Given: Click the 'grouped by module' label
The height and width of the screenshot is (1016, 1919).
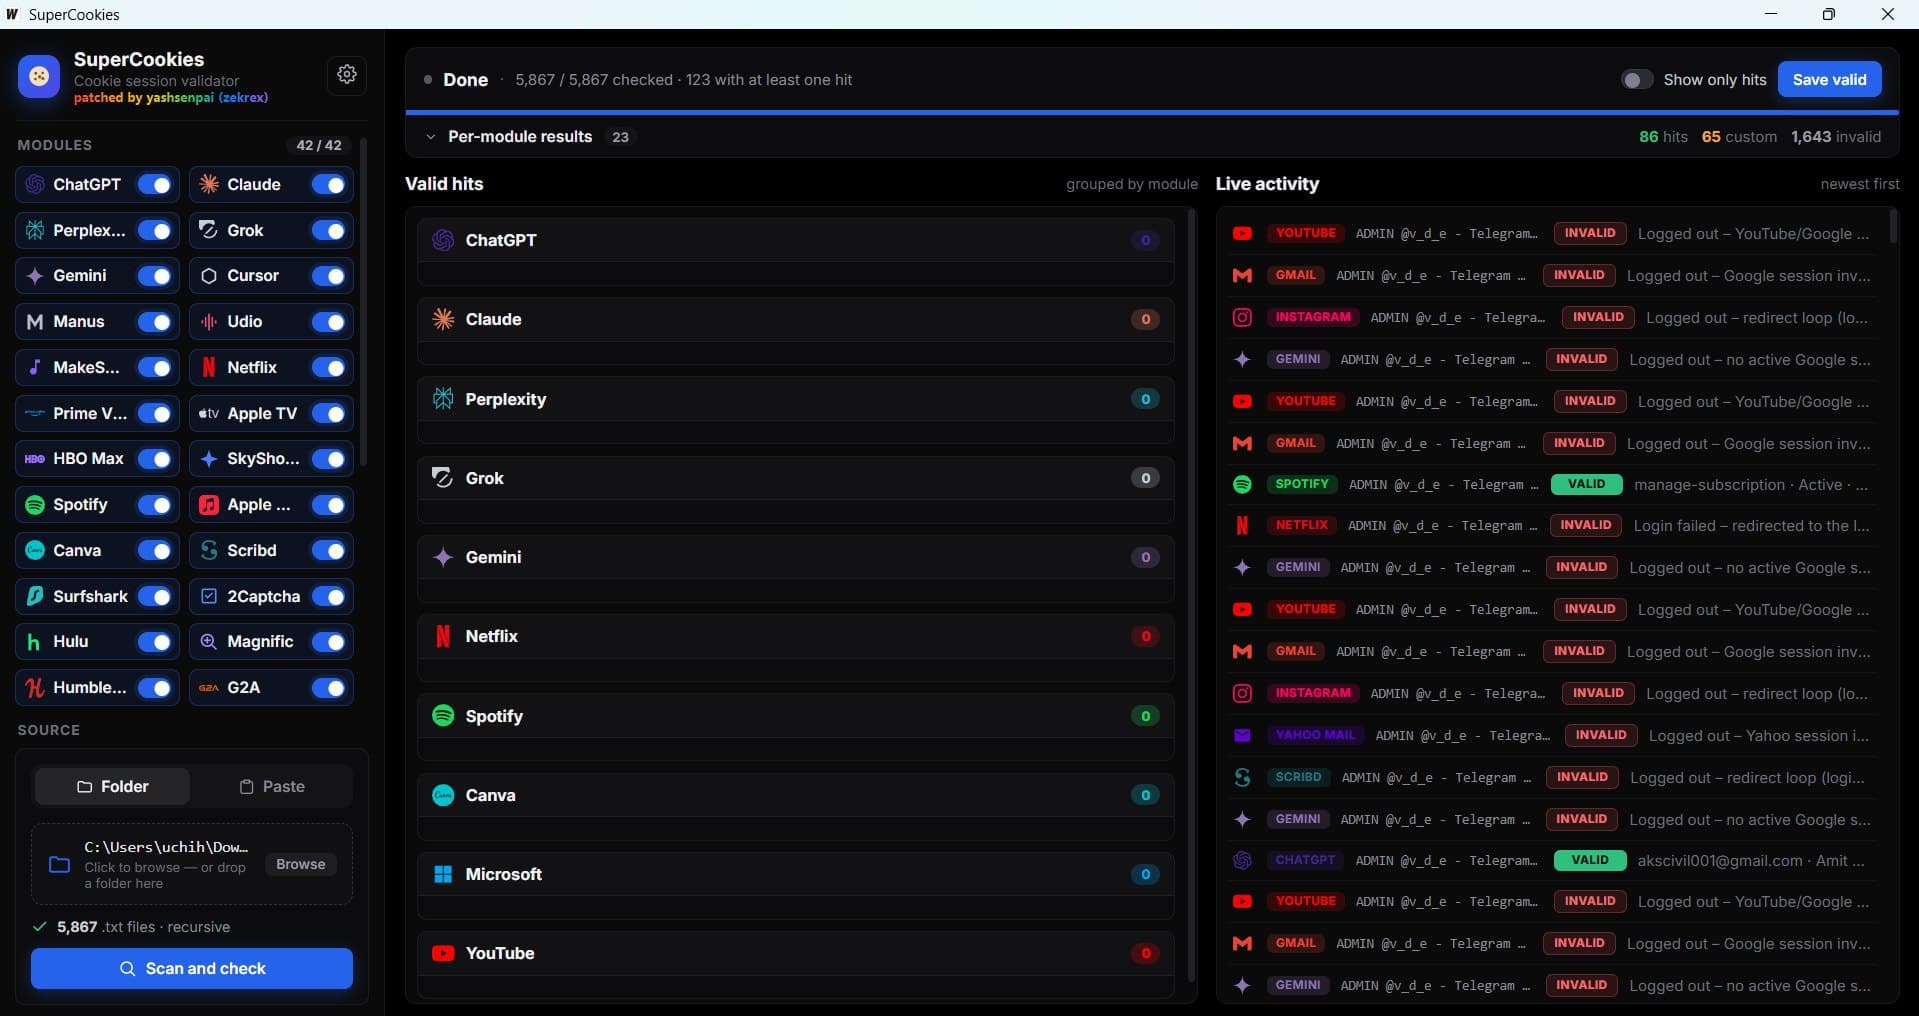Looking at the screenshot, I should coord(1132,184).
